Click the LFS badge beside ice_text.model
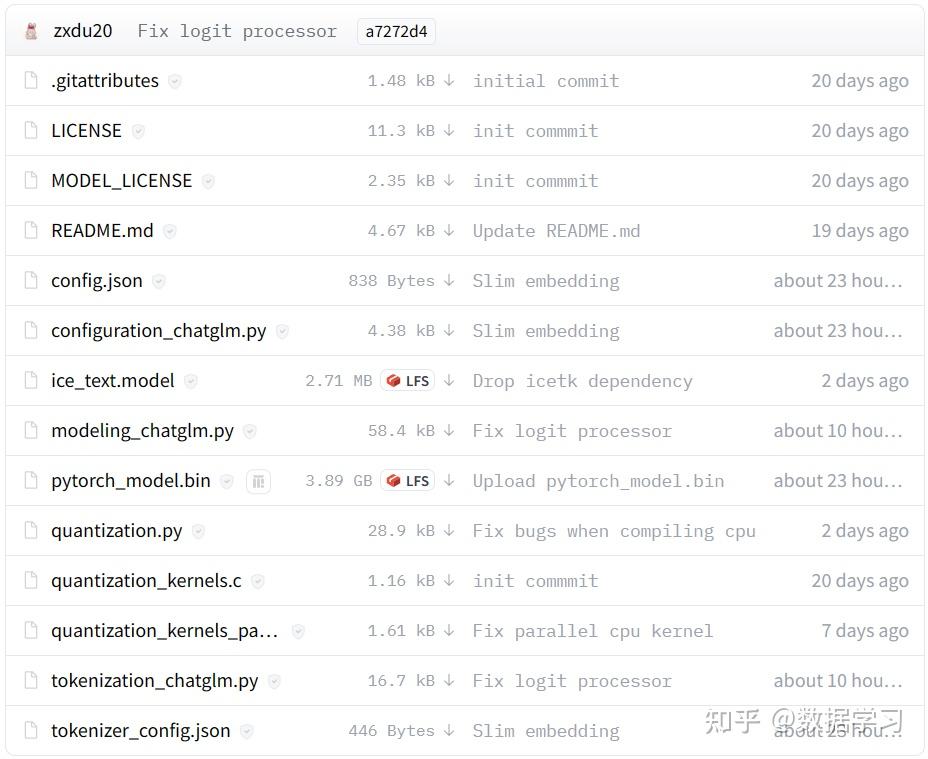Viewport: 928px width, 759px height. coord(407,381)
